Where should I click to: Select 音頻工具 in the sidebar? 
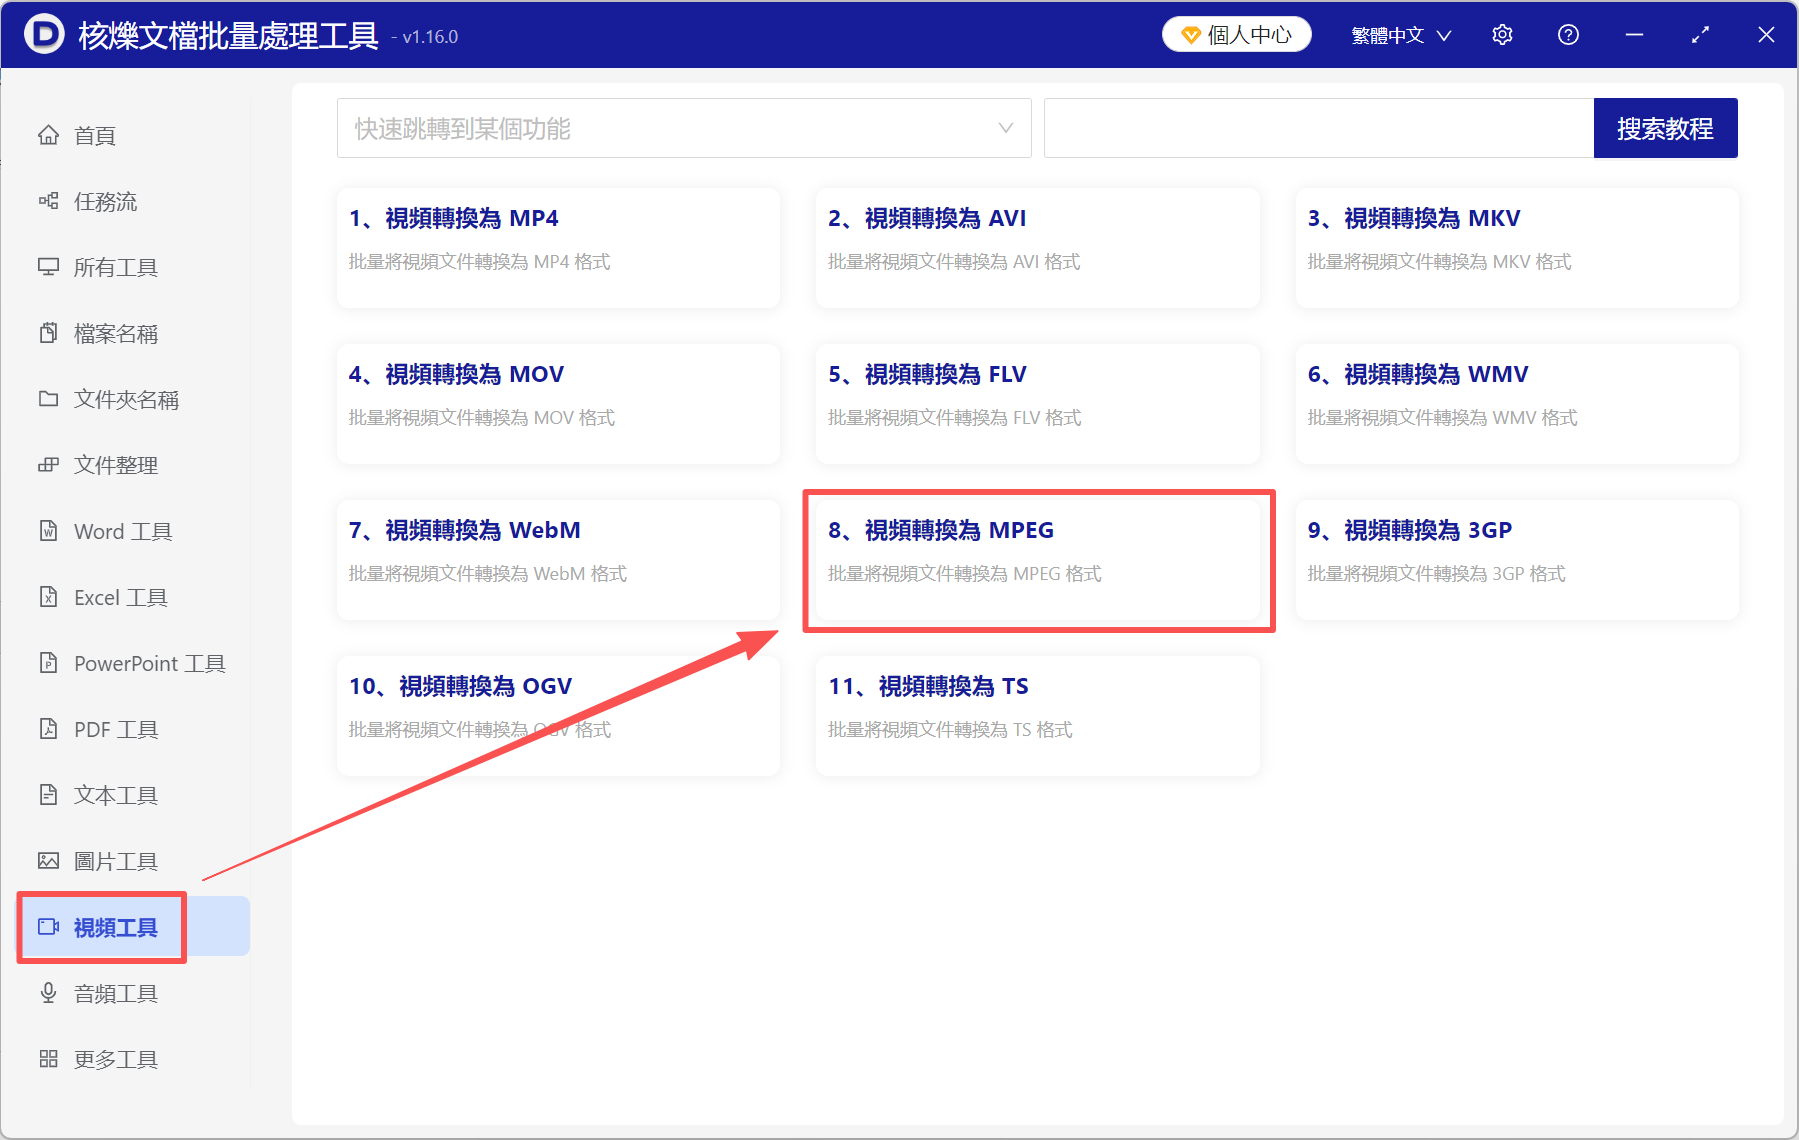pyautogui.click(x=134, y=993)
